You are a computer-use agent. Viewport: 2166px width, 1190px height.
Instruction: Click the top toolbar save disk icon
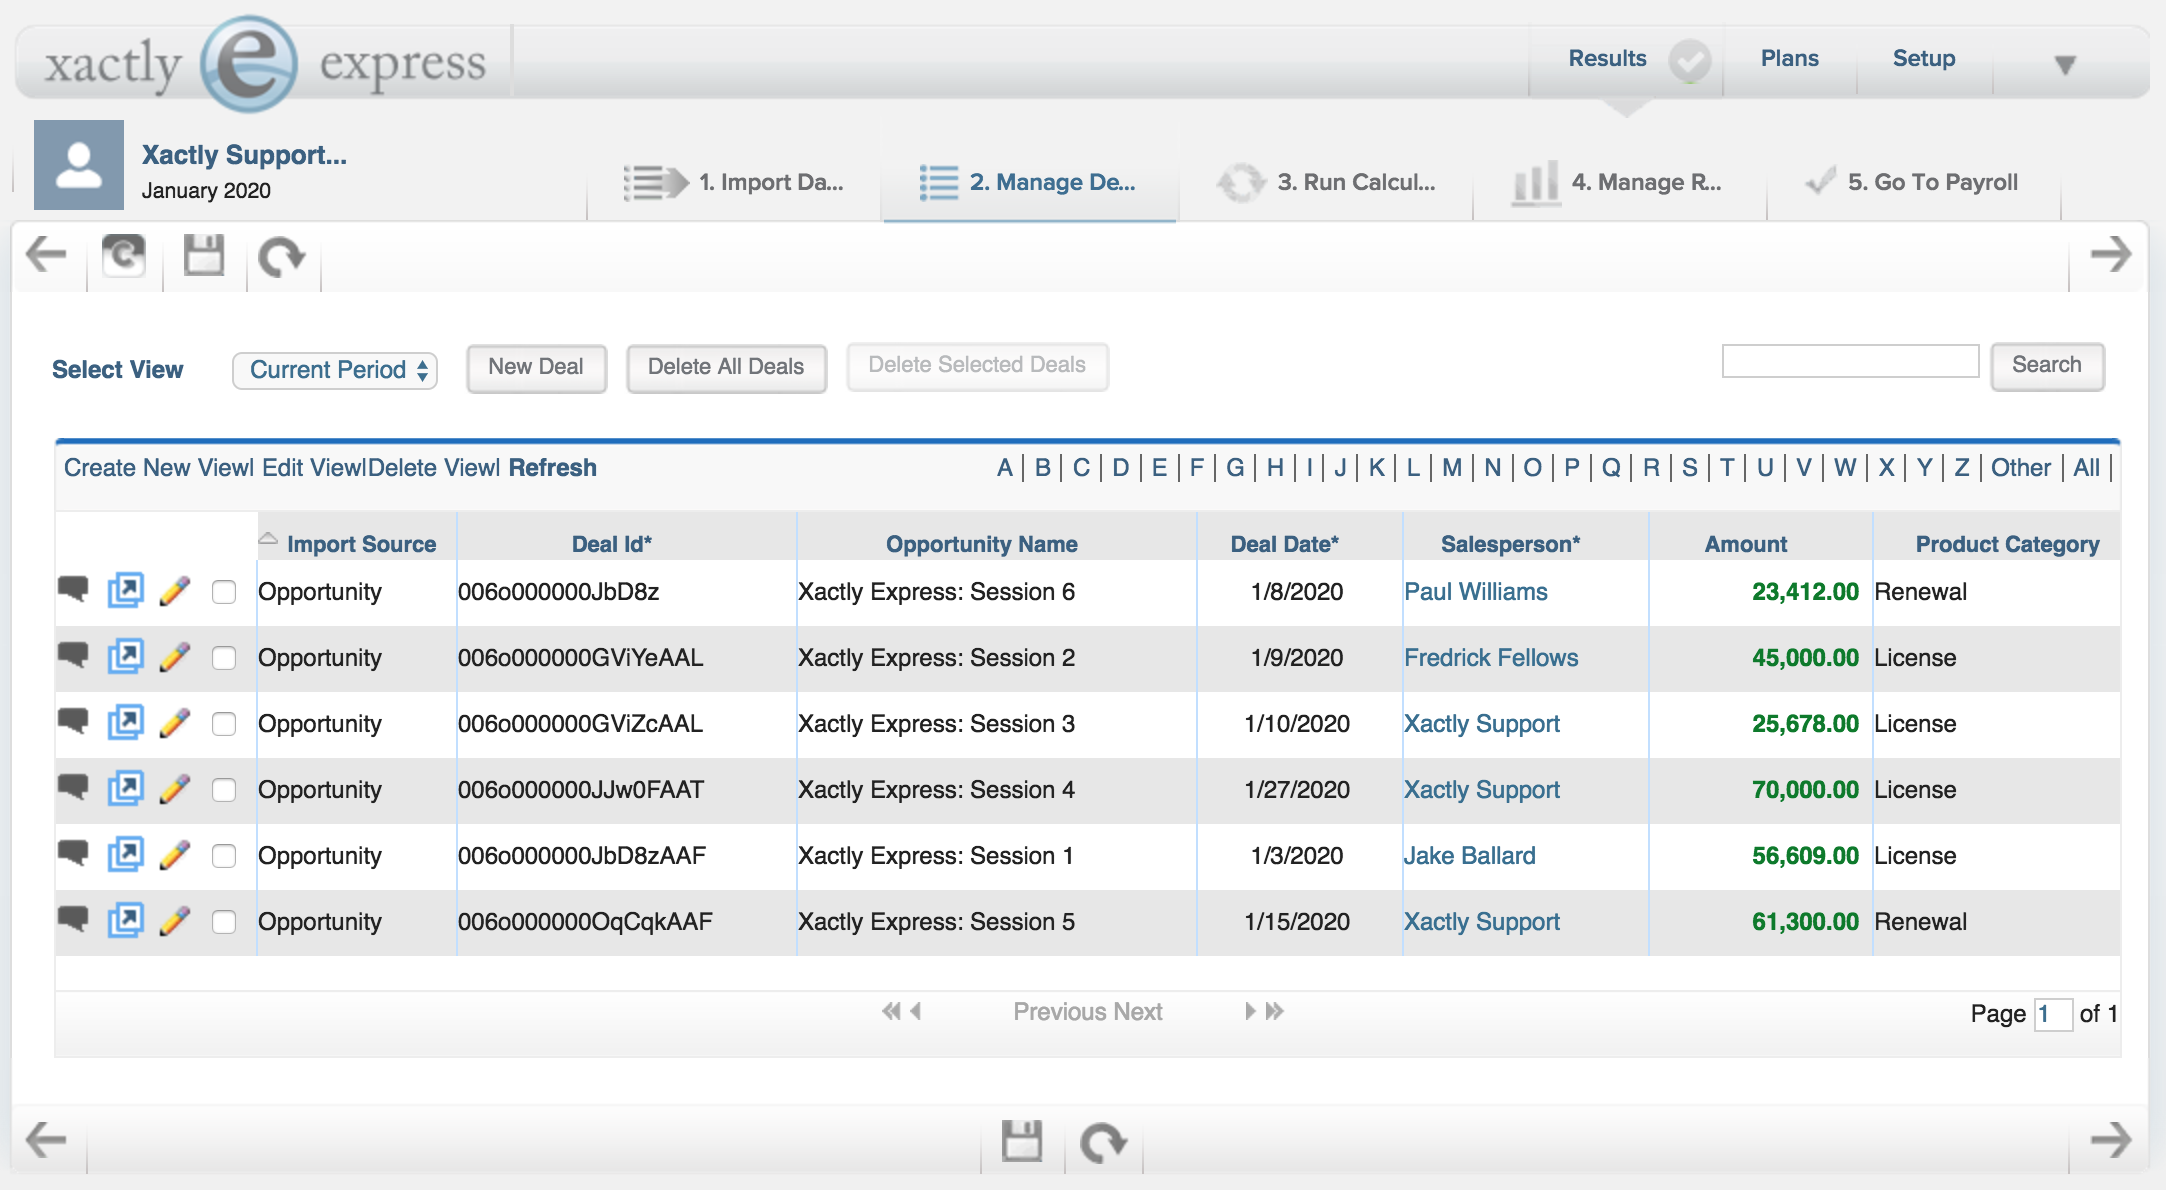pyautogui.click(x=204, y=255)
